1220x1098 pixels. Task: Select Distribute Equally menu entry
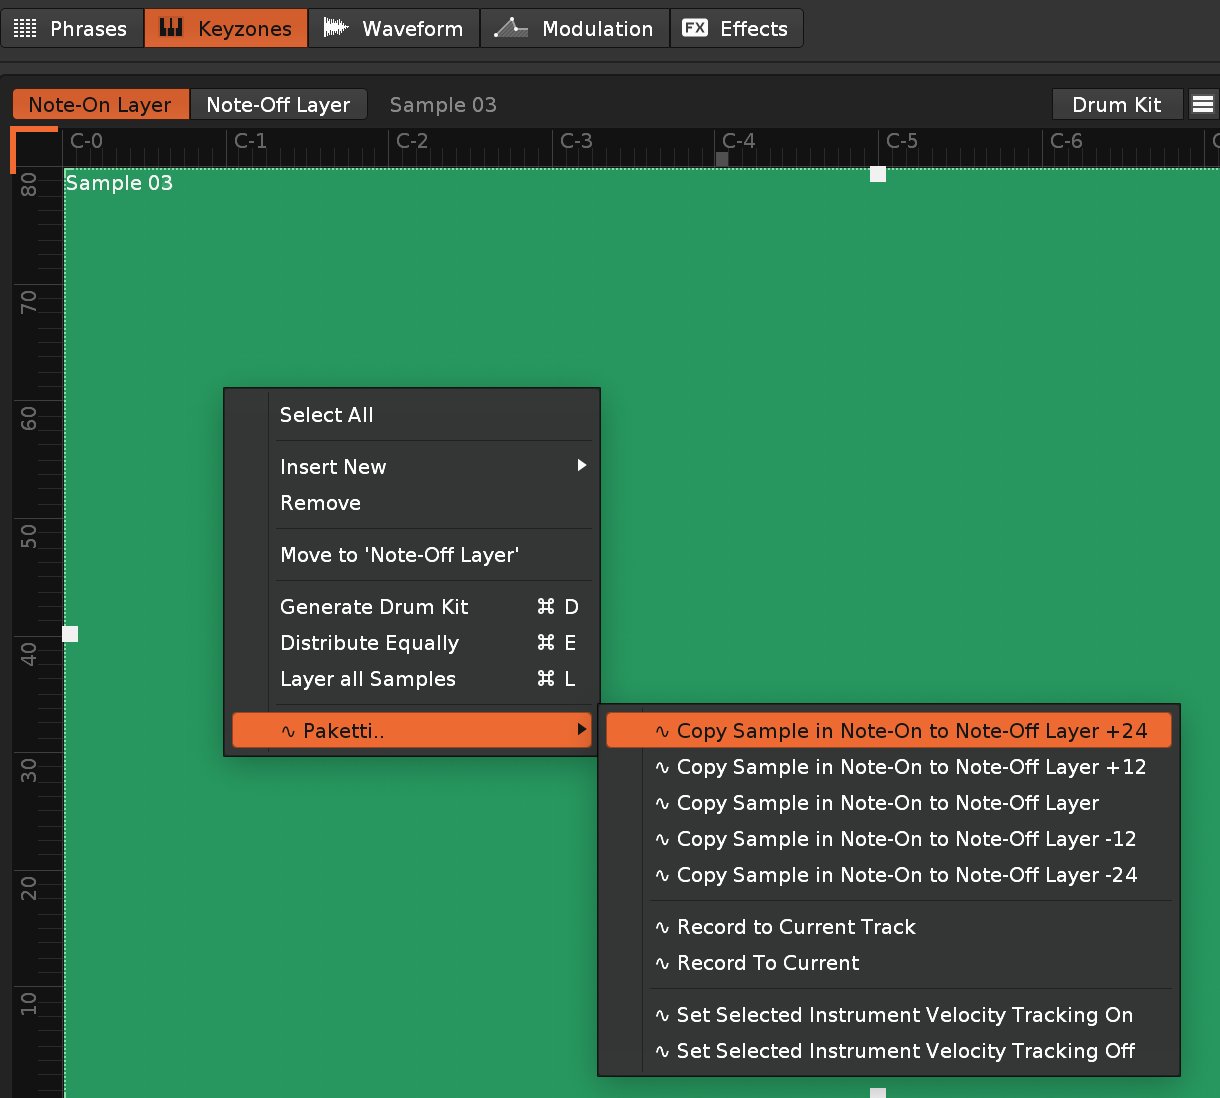point(369,643)
